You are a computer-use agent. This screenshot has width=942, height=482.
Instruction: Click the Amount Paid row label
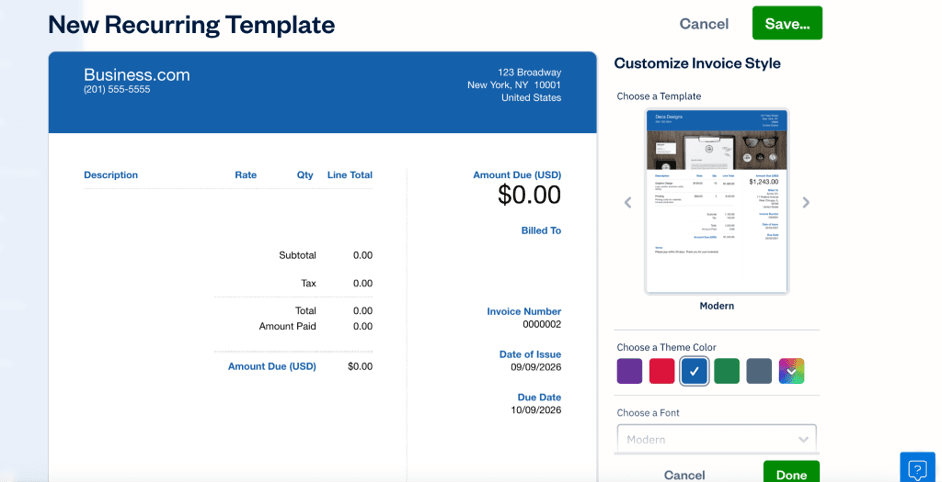pyautogui.click(x=288, y=326)
